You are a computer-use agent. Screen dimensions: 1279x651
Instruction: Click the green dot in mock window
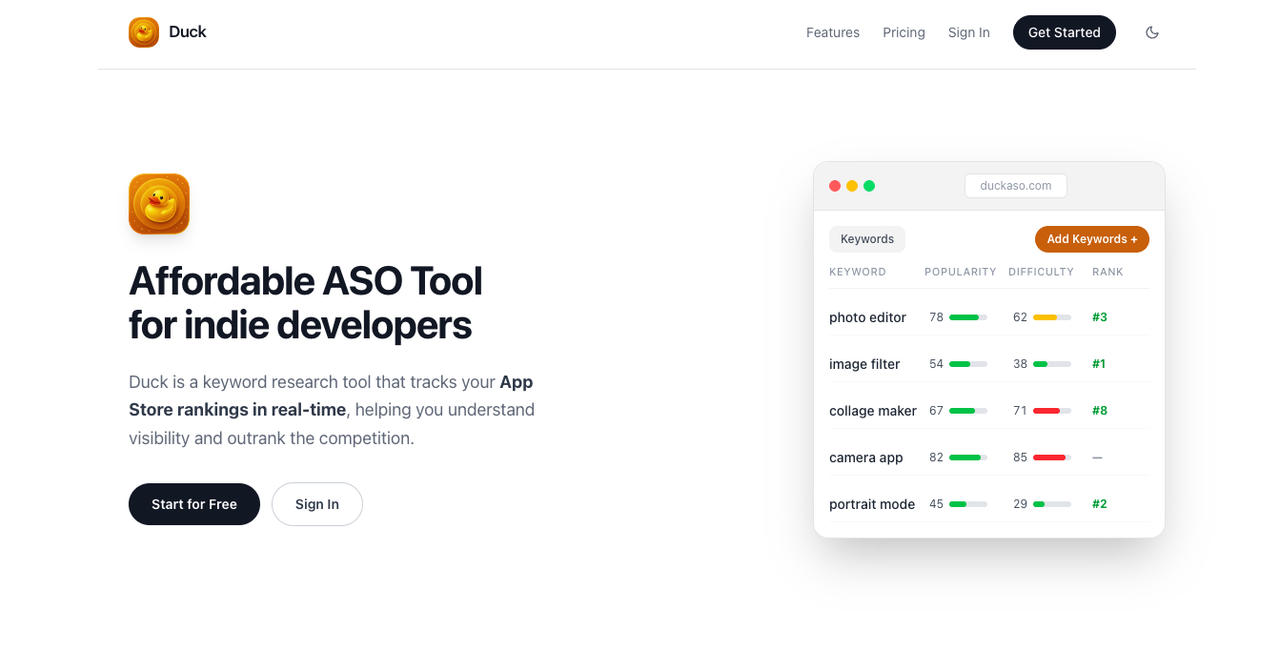tap(869, 186)
